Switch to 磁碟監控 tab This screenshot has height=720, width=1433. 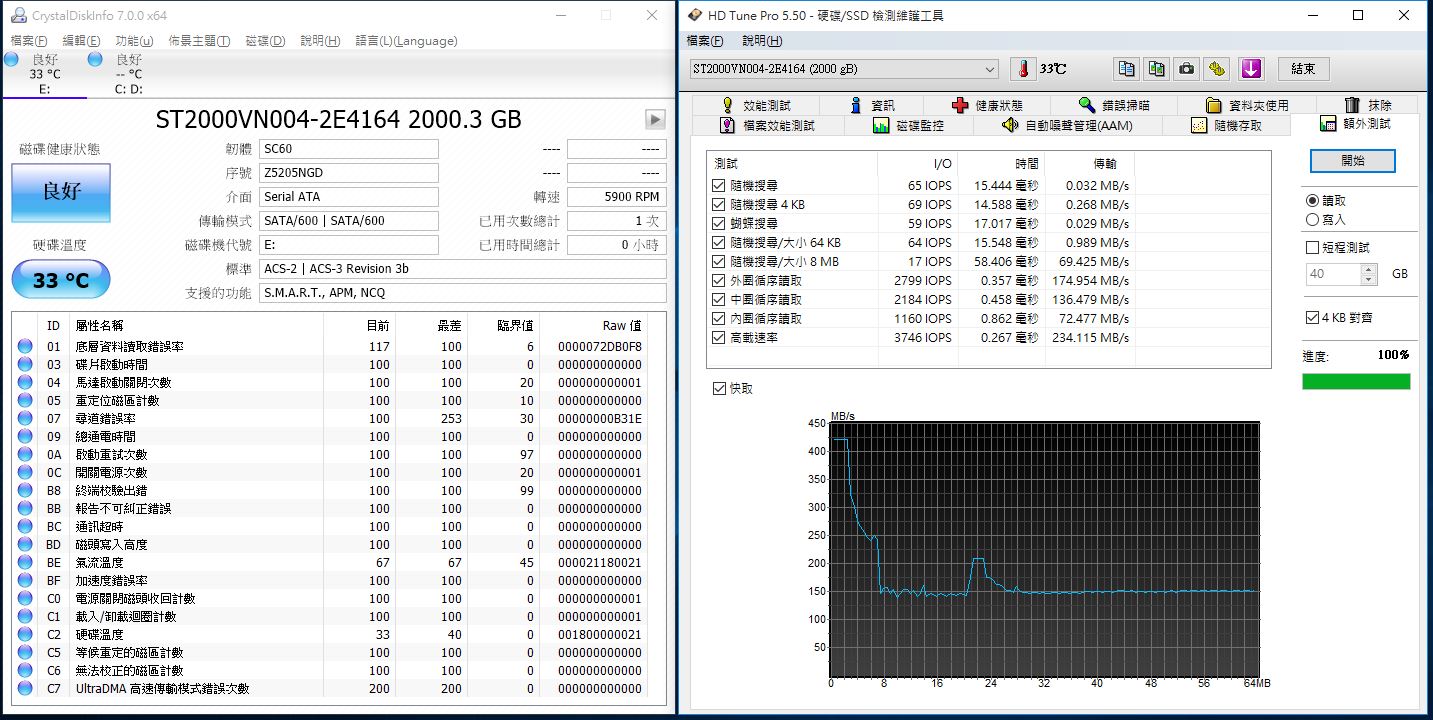908,126
